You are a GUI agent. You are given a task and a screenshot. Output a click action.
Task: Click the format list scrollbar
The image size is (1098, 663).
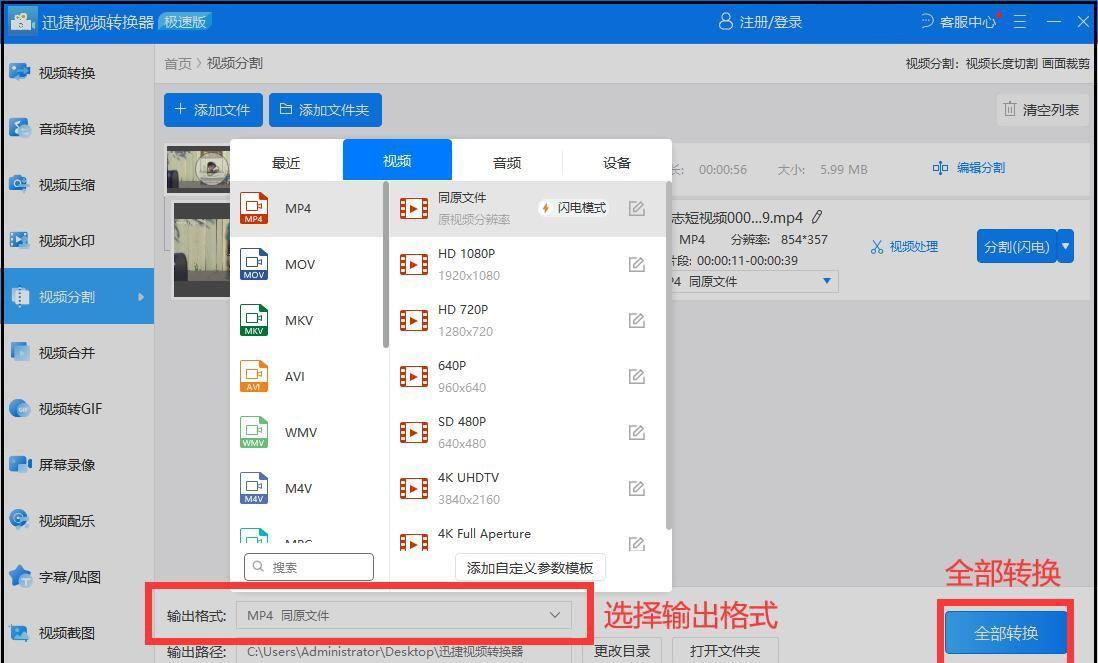[x=386, y=265]
